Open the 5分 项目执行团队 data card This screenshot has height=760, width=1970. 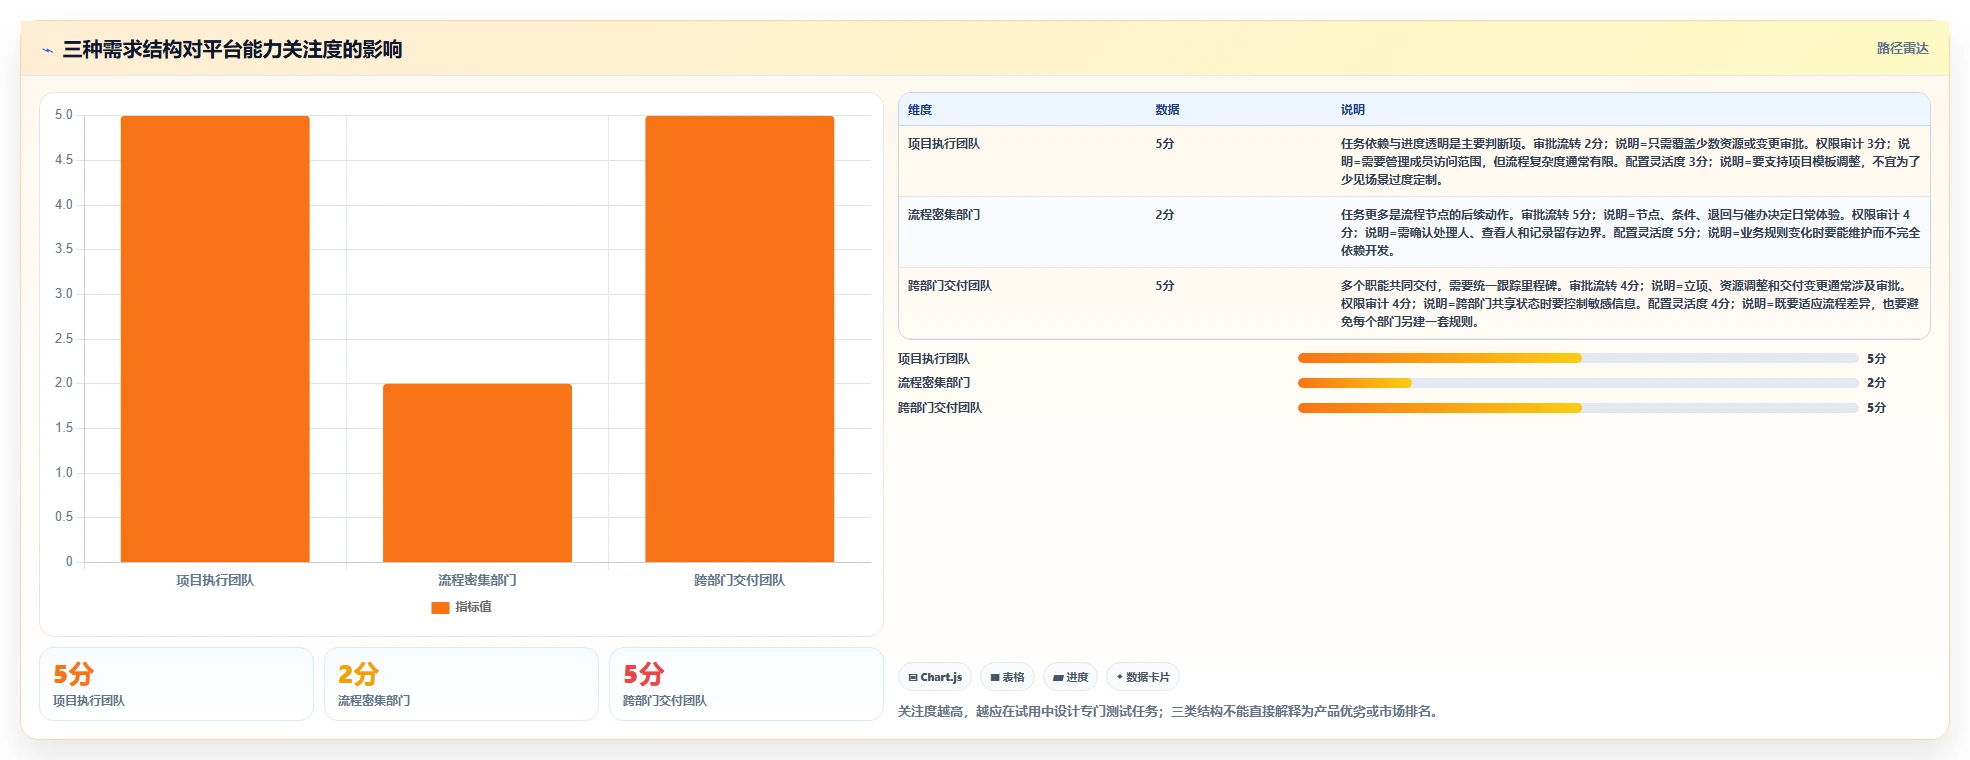[x=176, y=684]
